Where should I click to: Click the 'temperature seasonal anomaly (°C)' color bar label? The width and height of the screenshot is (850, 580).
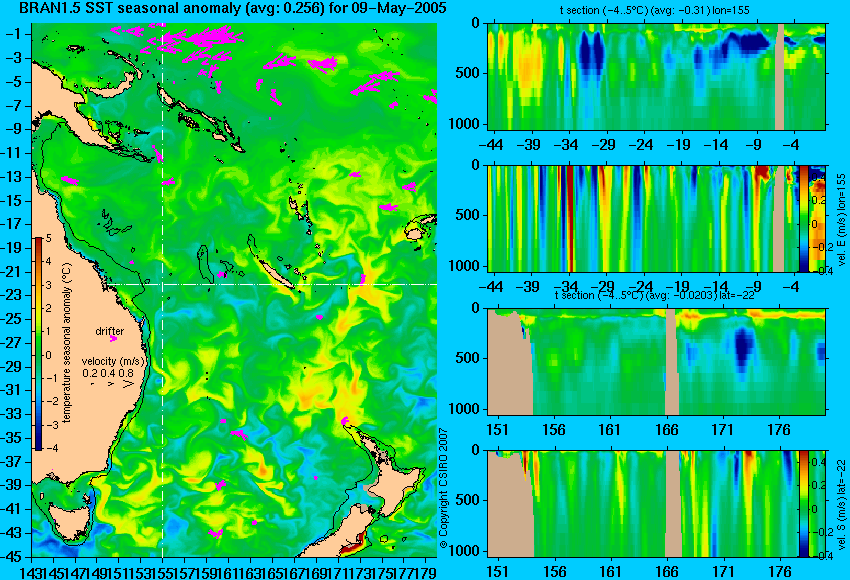[x=67, y=343]
